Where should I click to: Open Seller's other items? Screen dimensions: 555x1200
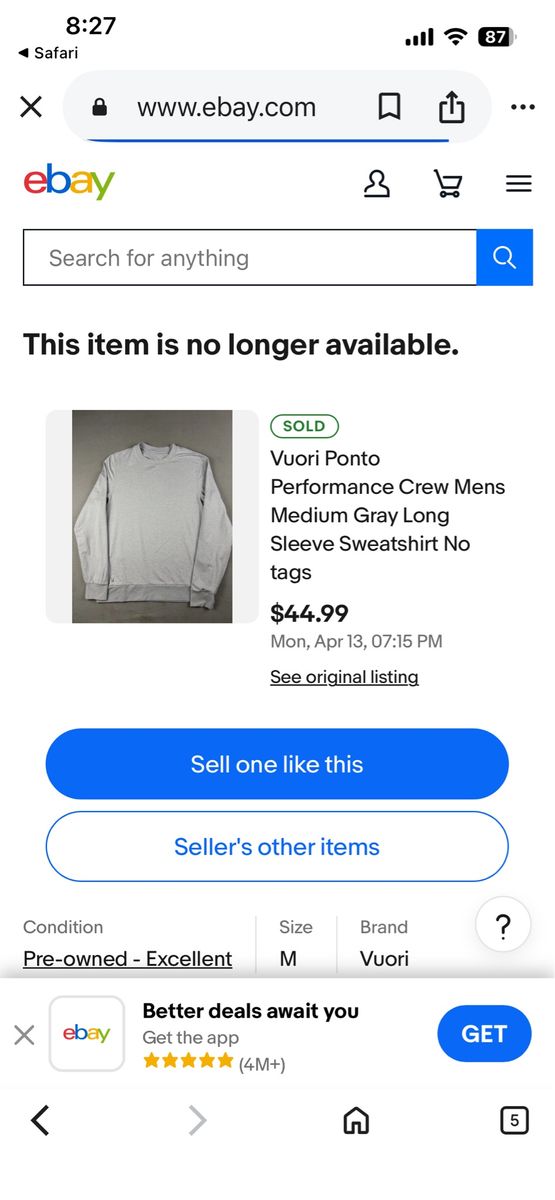click(x=277, y=847)
